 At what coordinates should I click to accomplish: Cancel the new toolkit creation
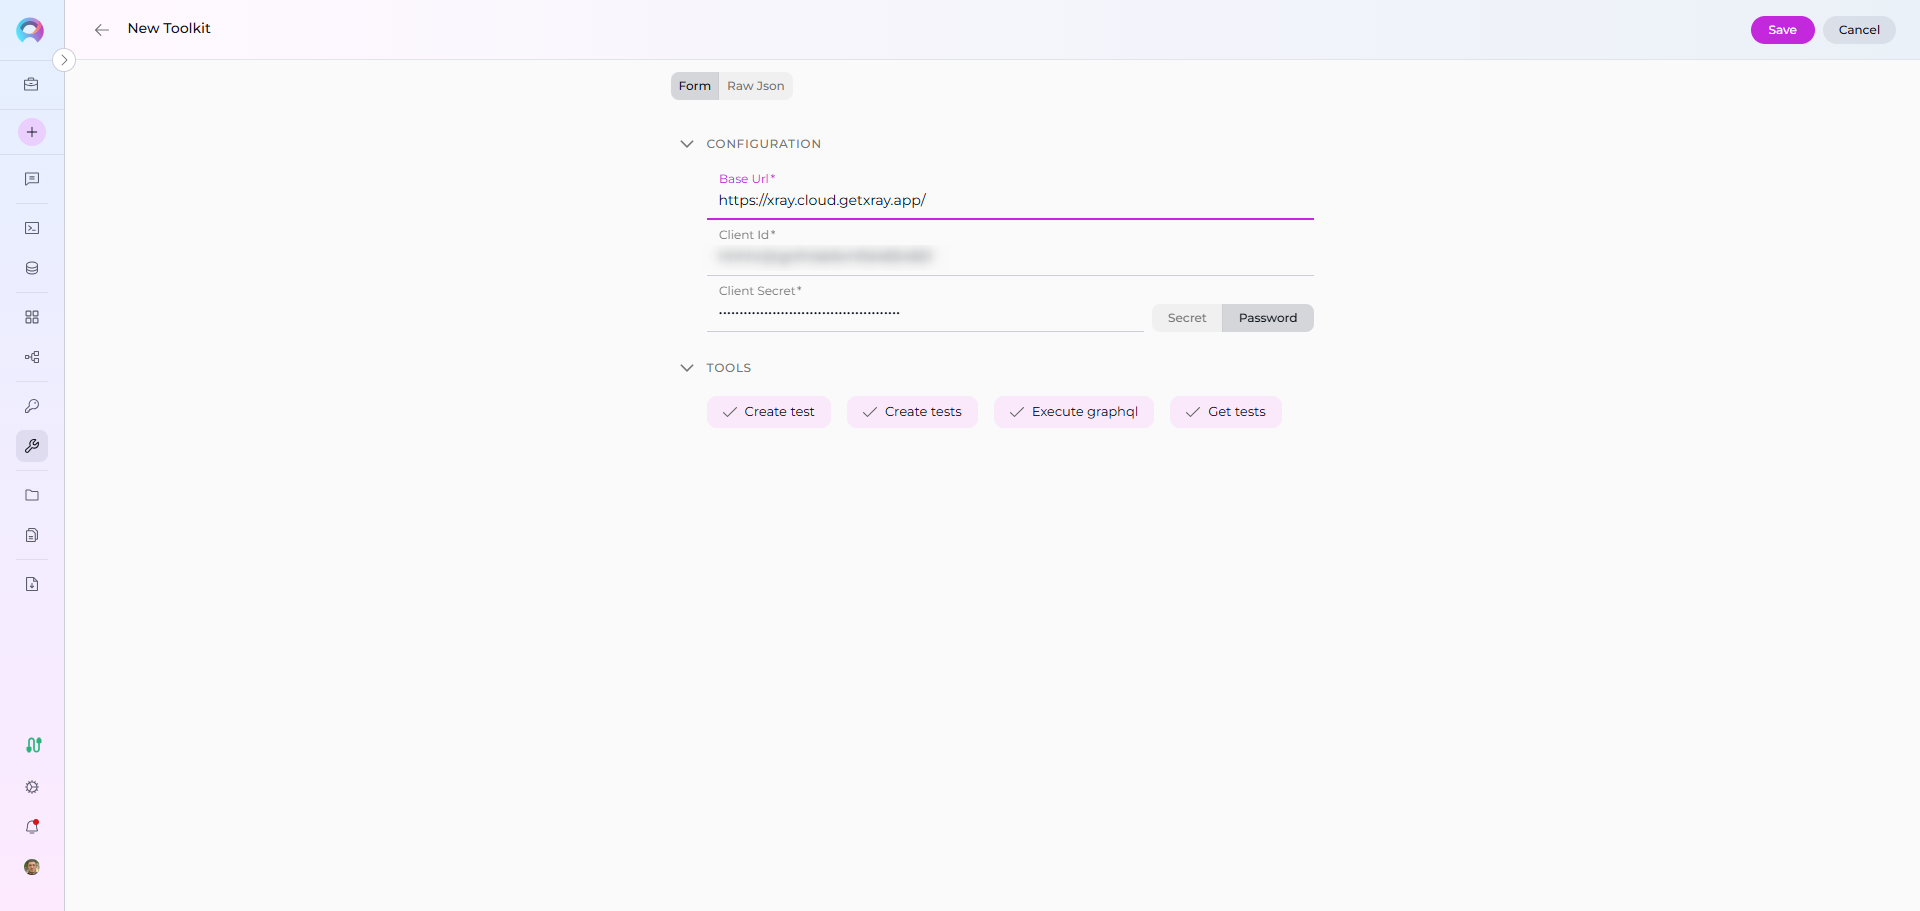[1859, 30]
